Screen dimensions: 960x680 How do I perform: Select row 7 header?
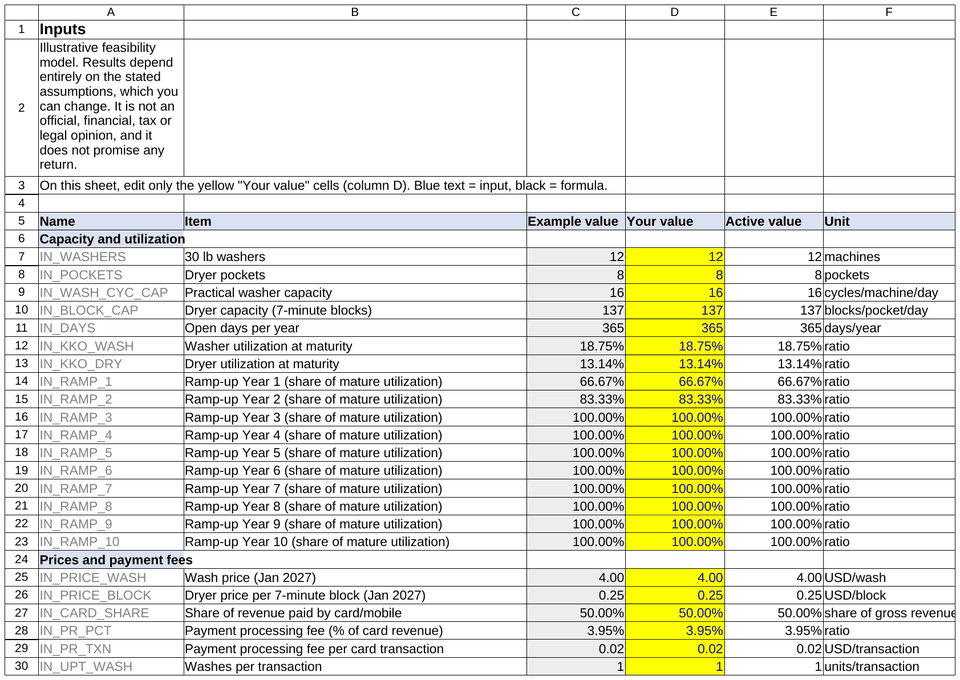click(21, 257)
